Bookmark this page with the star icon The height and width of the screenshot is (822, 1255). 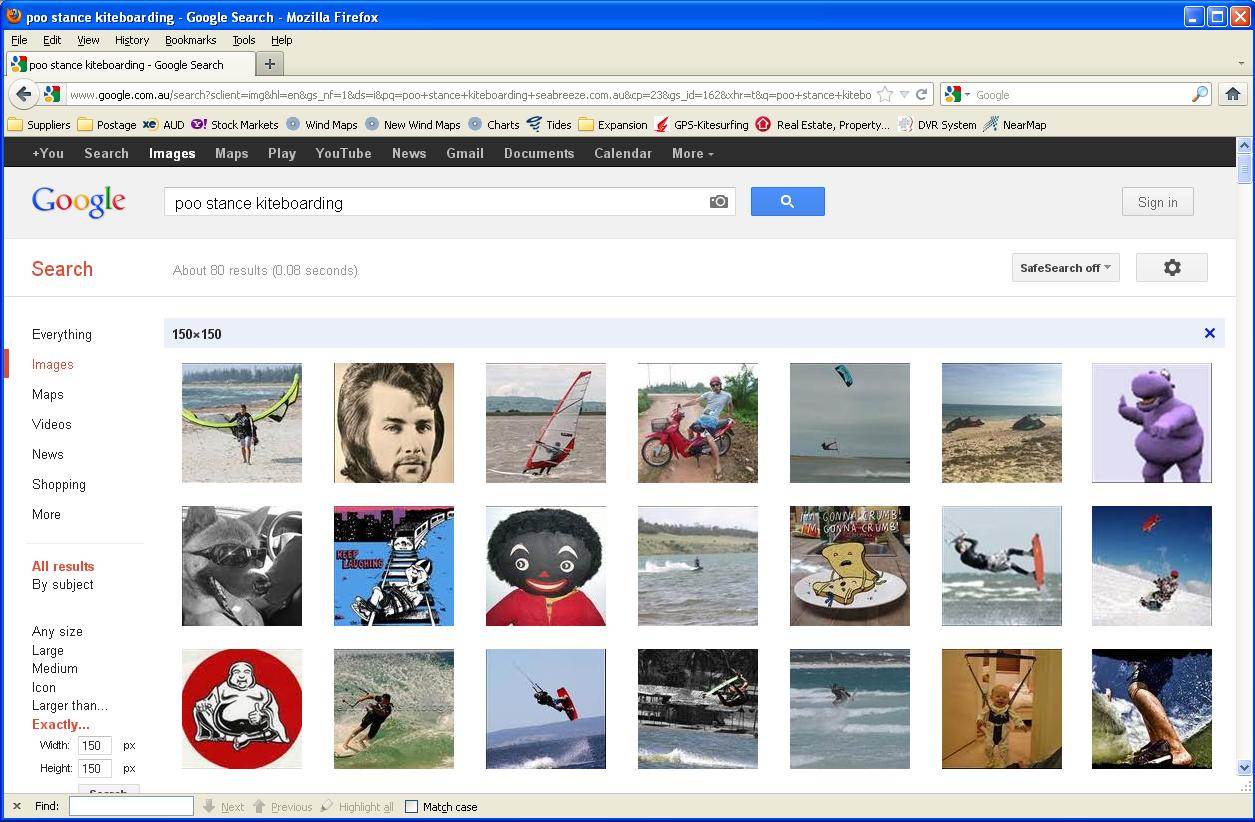(x=885, y=94)
